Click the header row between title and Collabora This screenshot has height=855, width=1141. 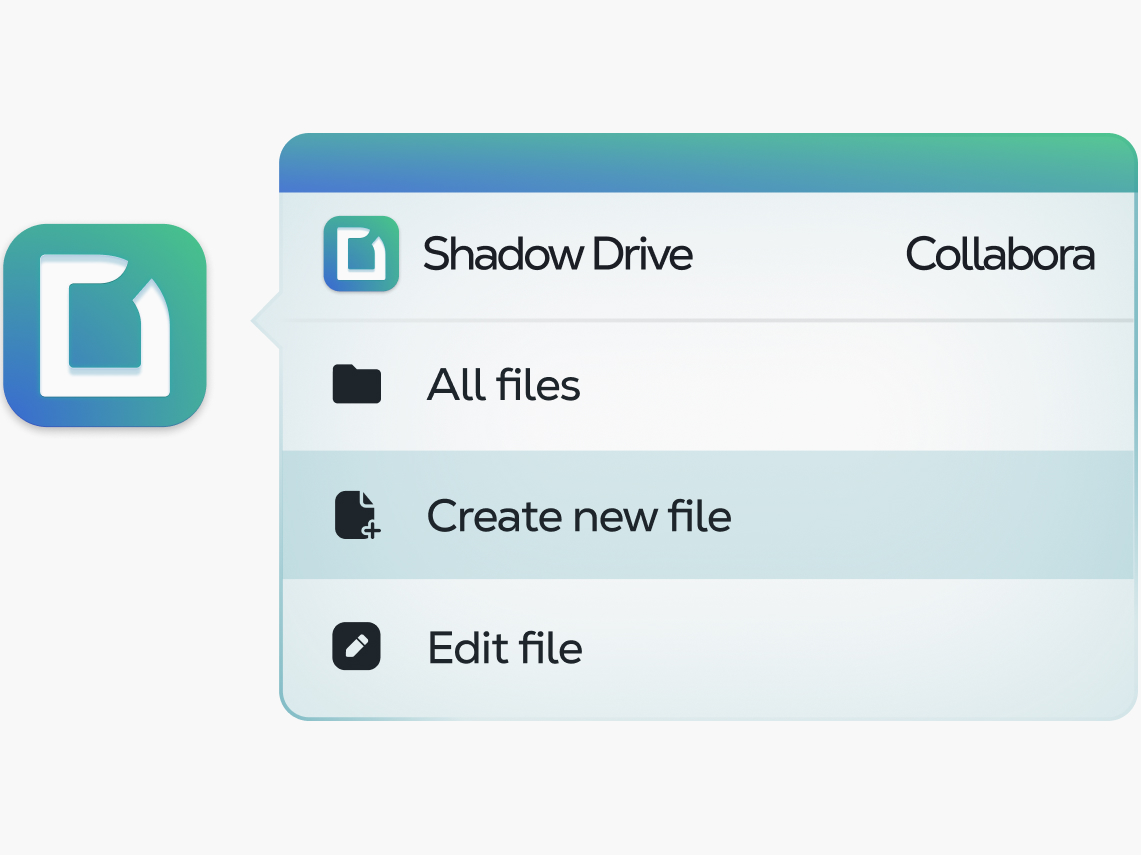[800, 254]
